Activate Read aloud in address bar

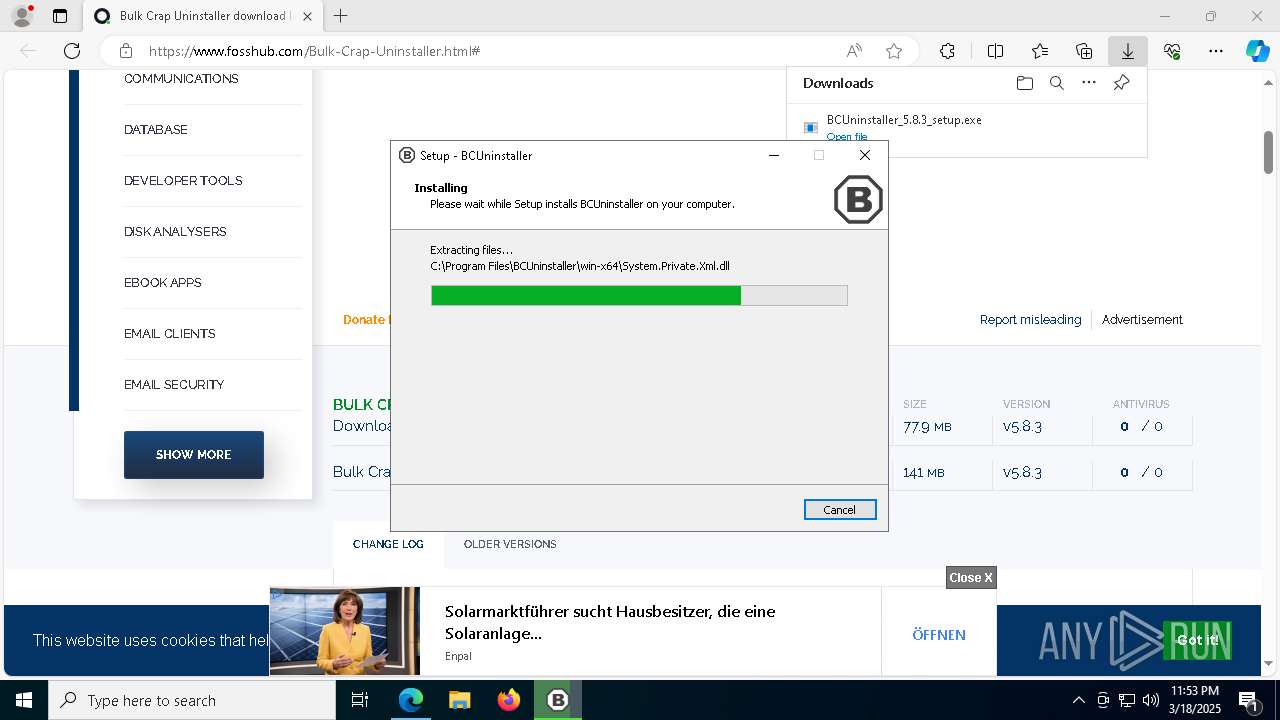854,51
